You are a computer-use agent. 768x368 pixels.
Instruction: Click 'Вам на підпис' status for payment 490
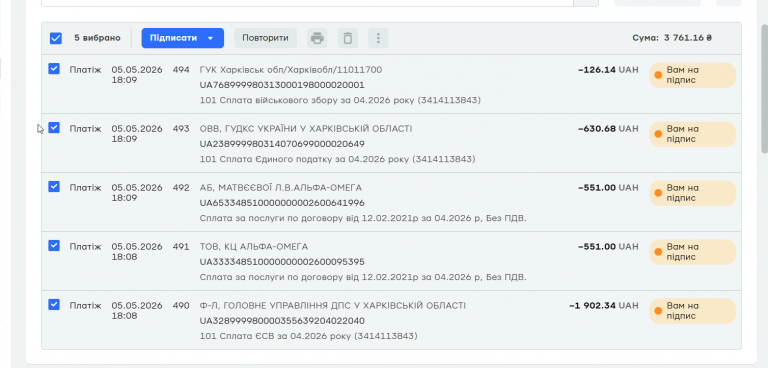[693, 311]
